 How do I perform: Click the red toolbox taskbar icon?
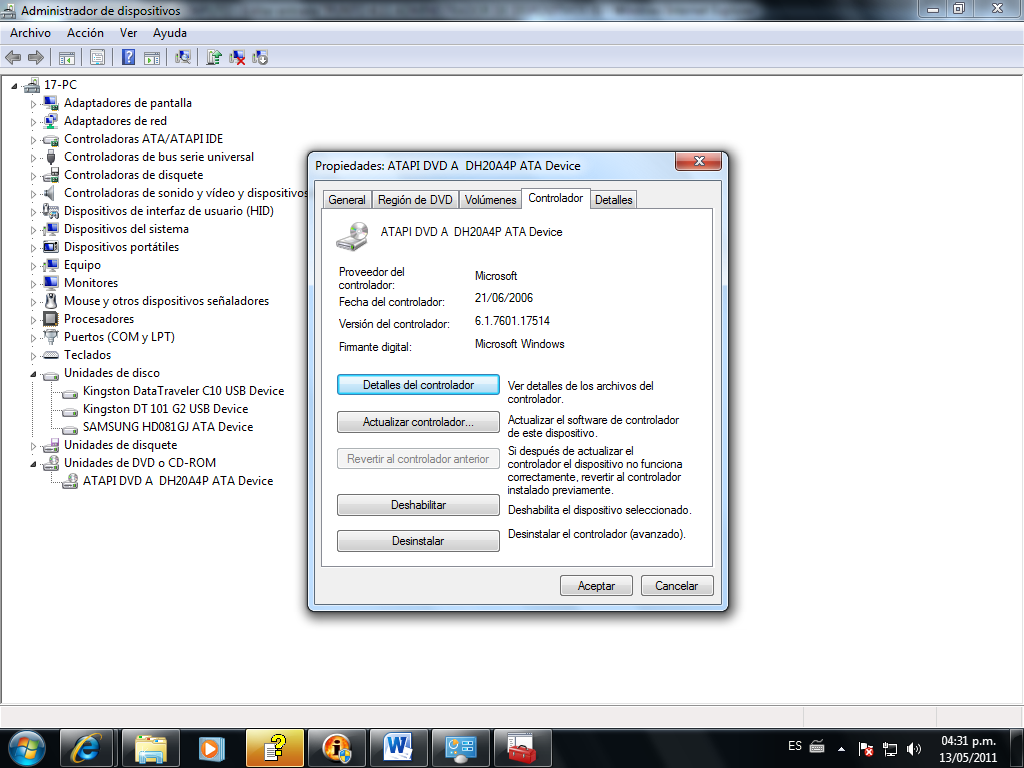coord(522,748)
